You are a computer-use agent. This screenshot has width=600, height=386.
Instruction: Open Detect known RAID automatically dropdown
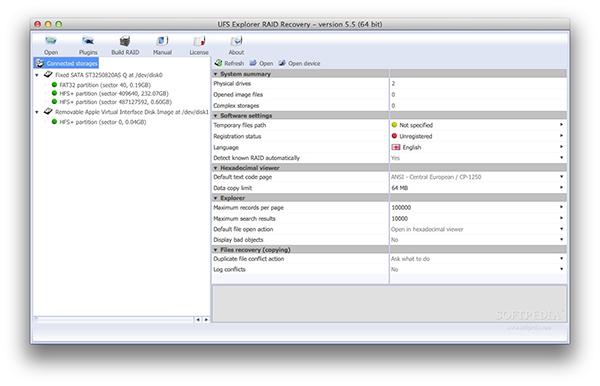(561, 158)
